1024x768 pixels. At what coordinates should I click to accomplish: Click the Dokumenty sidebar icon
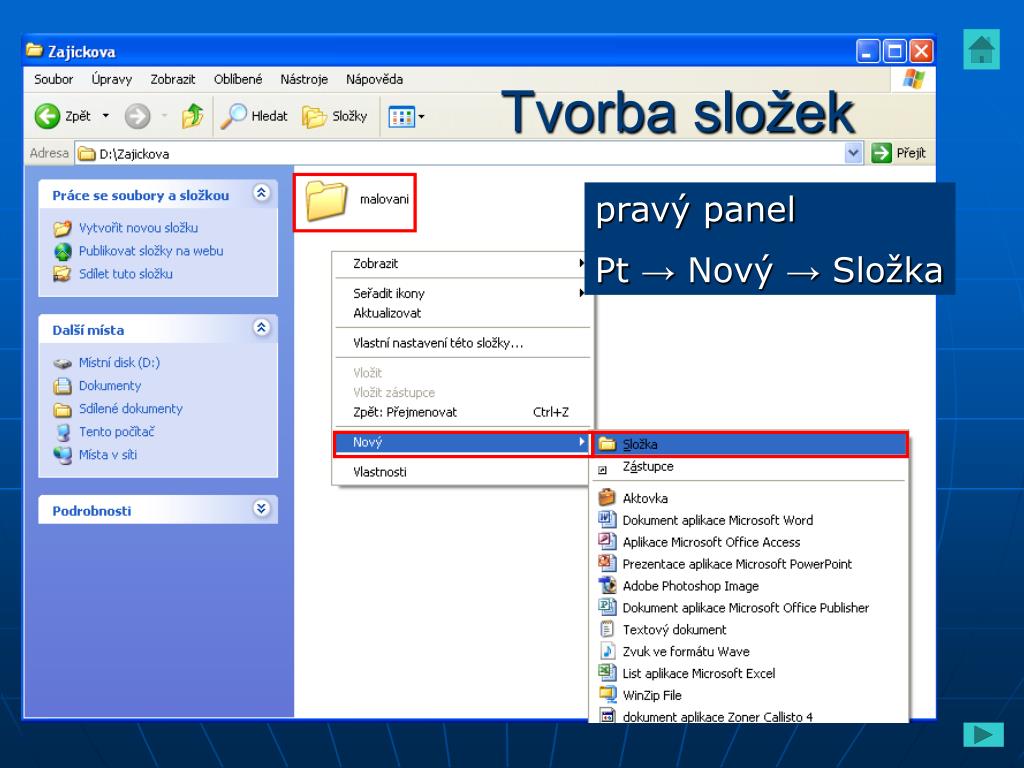coord(62,386)
